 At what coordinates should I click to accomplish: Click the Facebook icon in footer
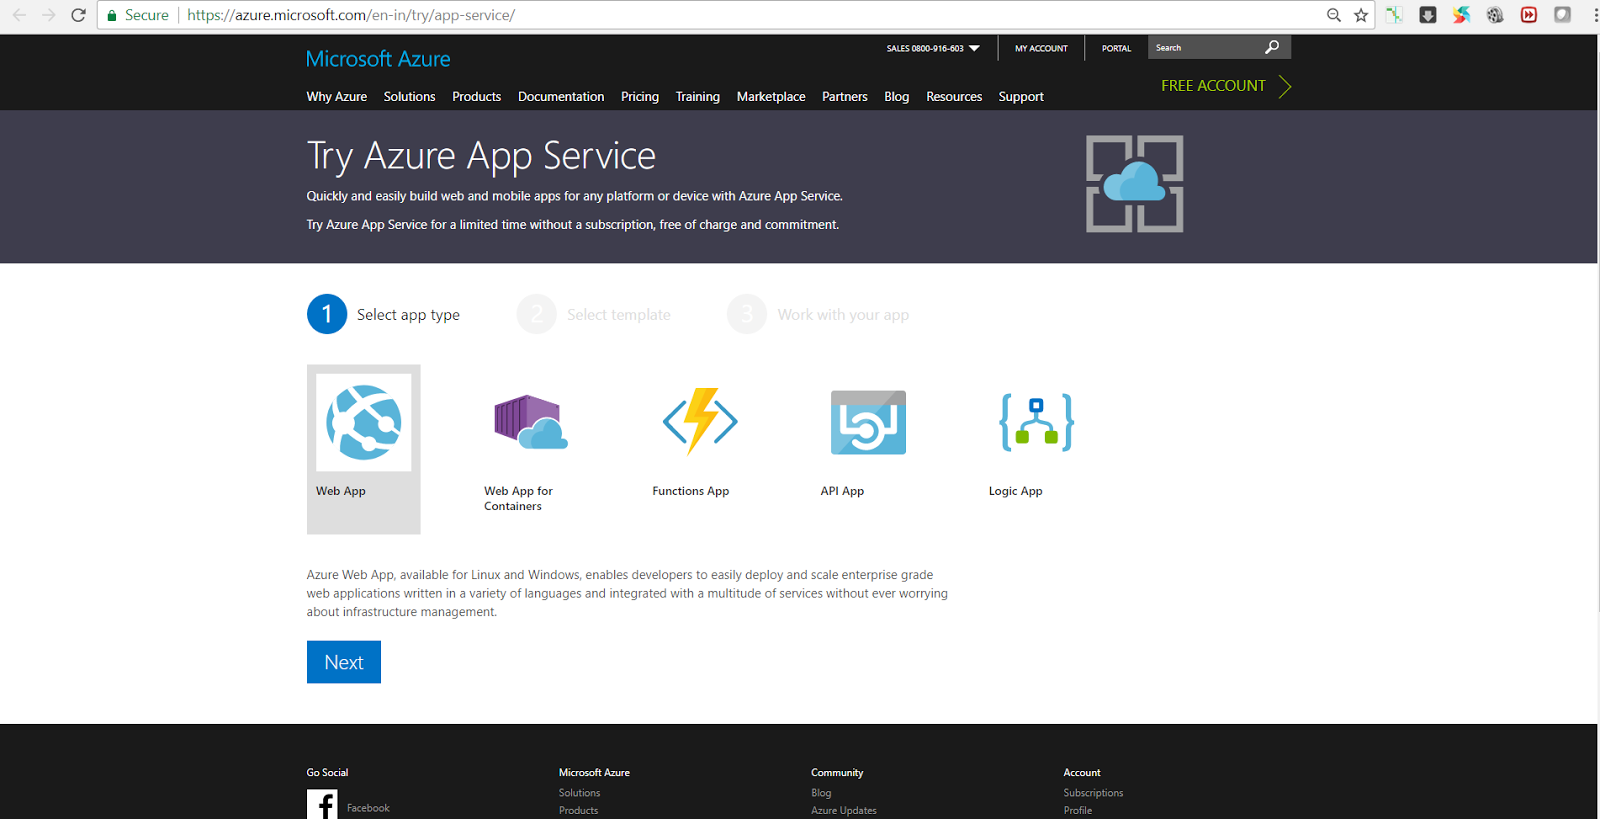click(322, 804)
